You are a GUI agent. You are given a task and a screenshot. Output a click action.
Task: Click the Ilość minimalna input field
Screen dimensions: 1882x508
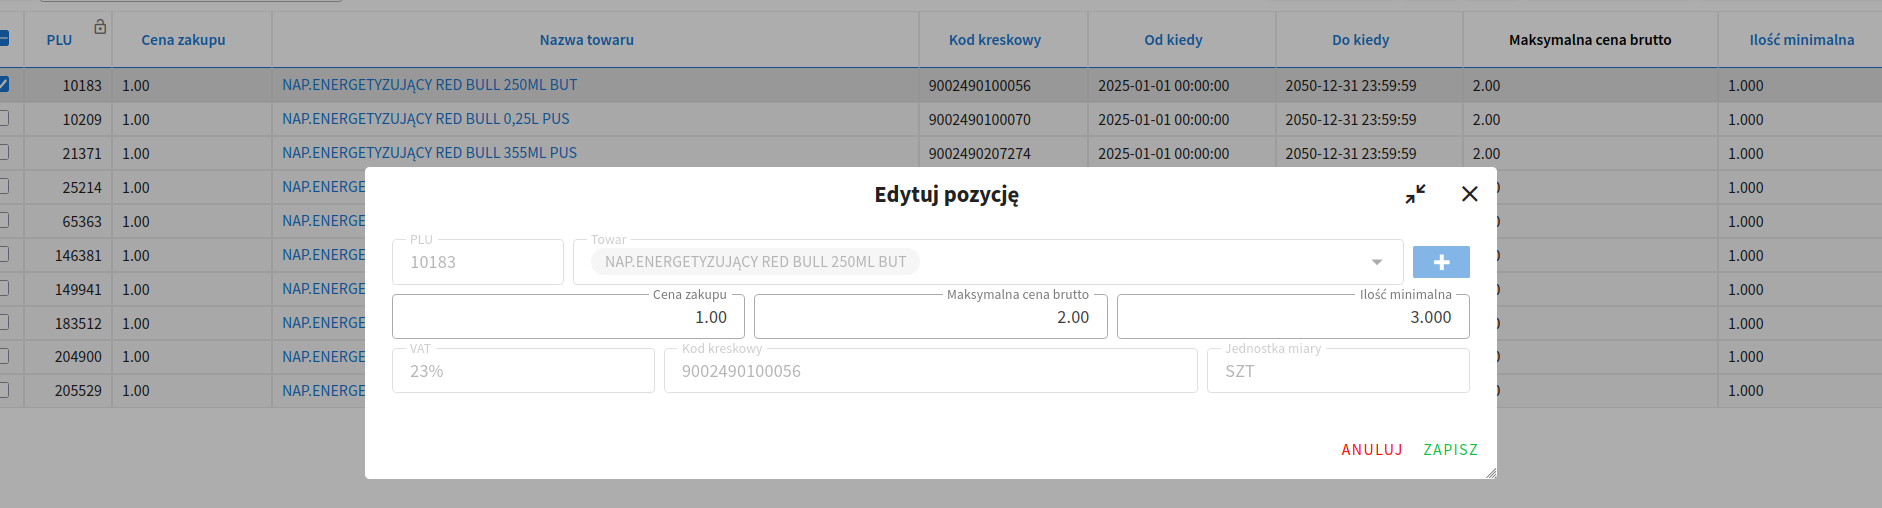point(1292,317)
